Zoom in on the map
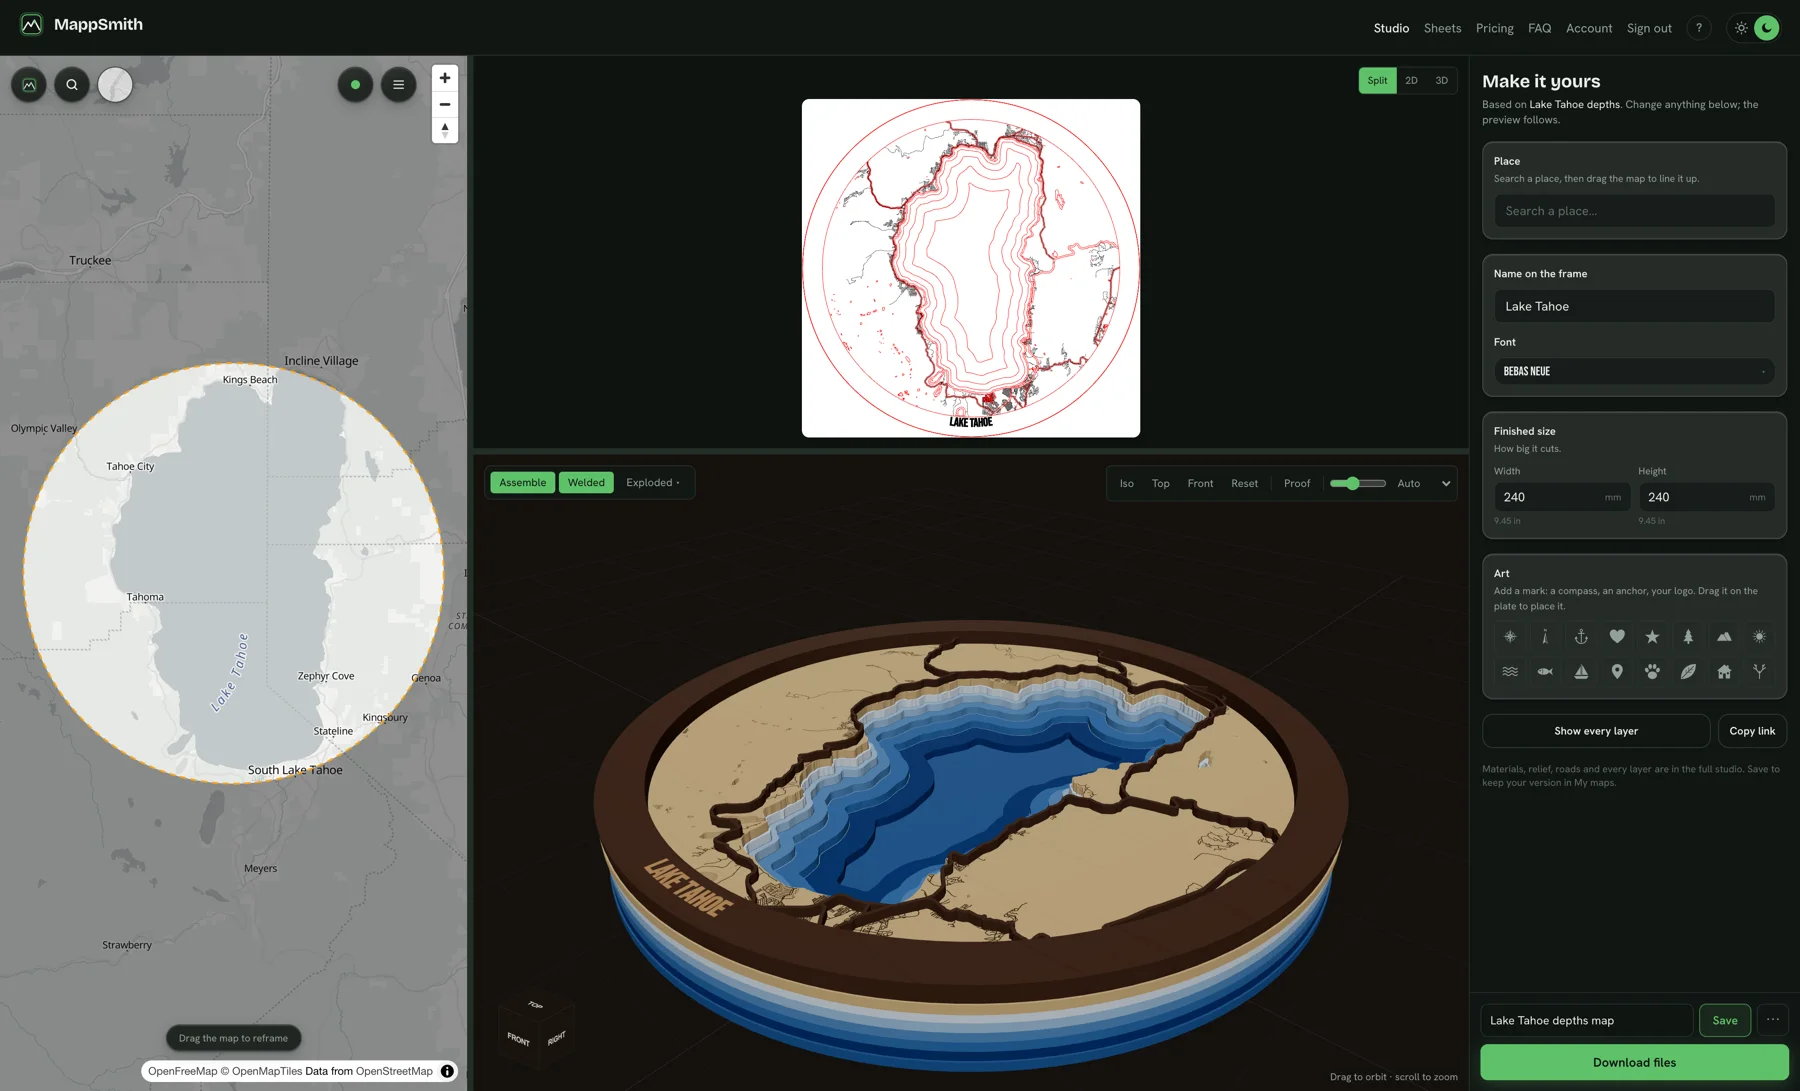Image resolution: width=1800 pixels, height=1091 pixels. pos(445,78)
